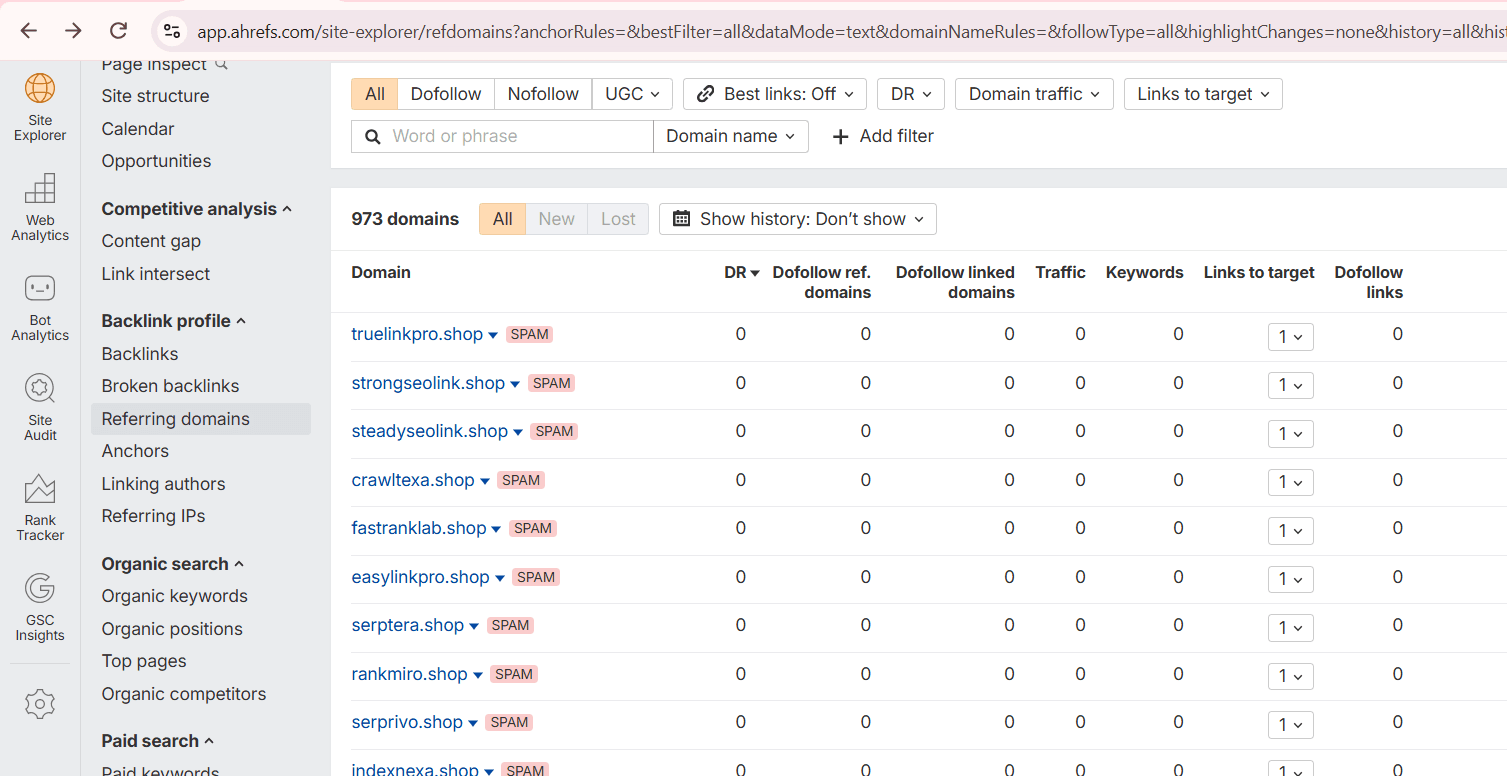Open the DR filter dropdown

coord(911,94)
